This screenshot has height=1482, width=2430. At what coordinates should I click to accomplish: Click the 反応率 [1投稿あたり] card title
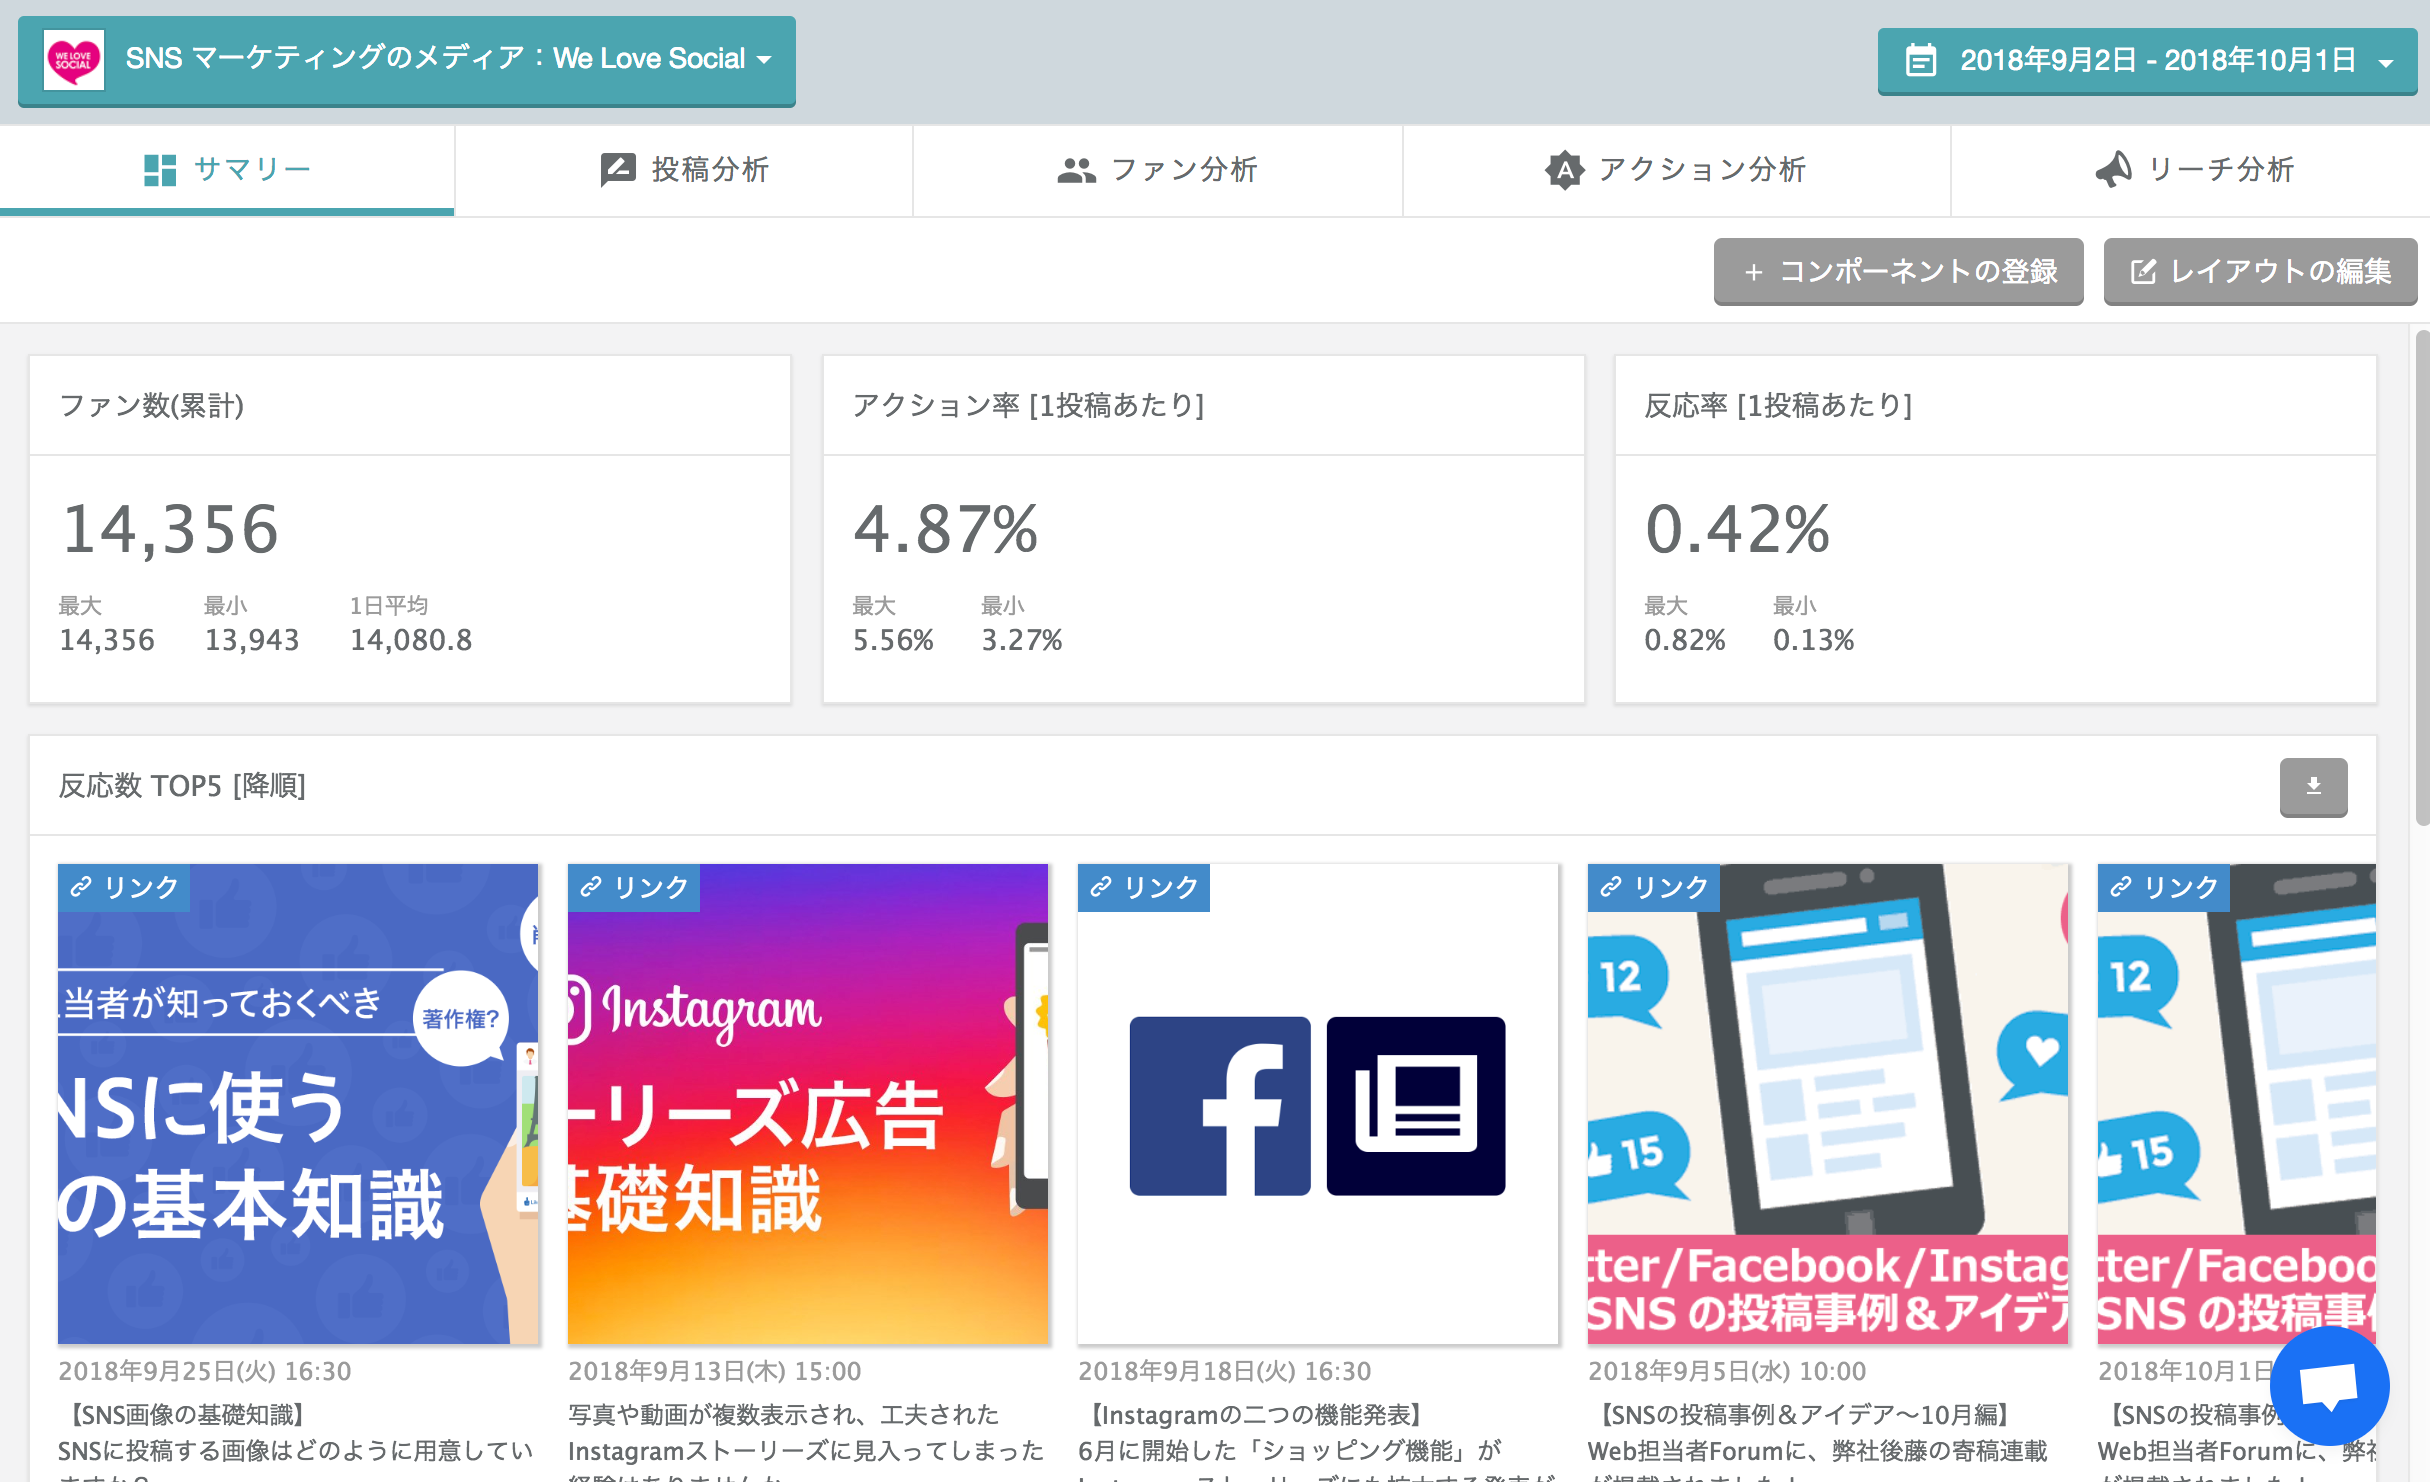(1779, 405)
